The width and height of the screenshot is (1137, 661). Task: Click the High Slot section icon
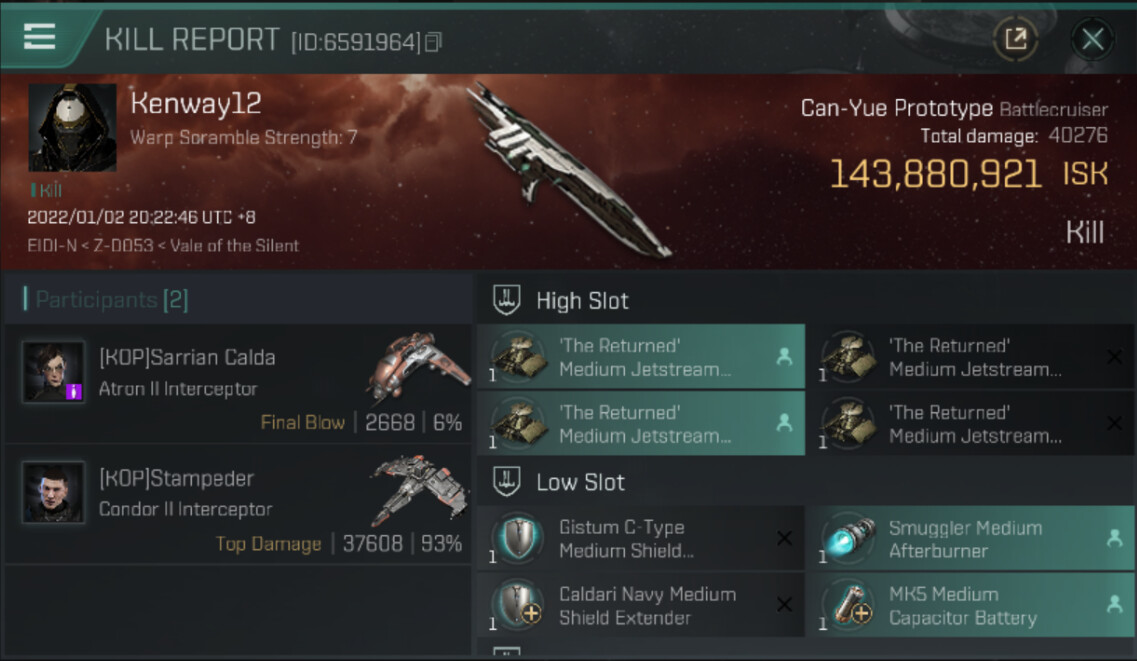point(506,300)
